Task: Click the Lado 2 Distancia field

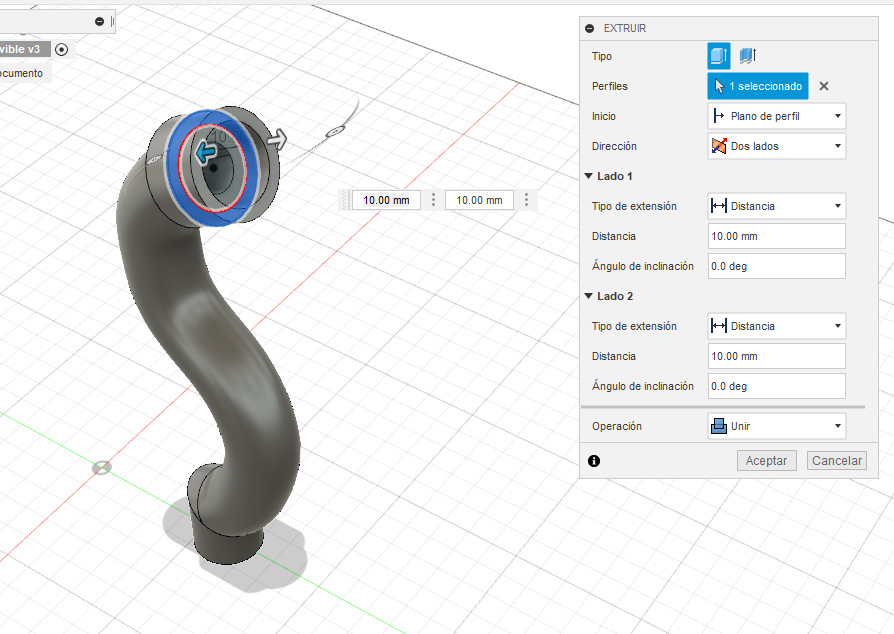Action: tap(777, 356)
